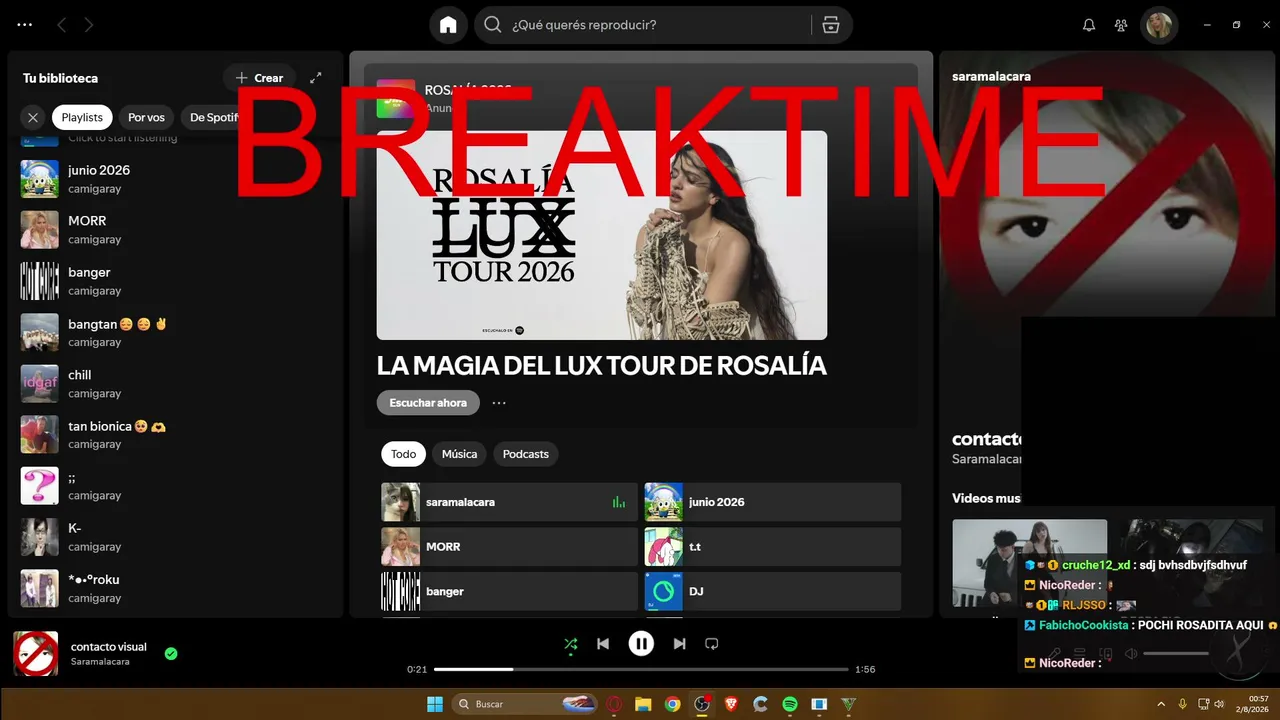
Task: Open the K- playlist in library
Action: [175, 537]
